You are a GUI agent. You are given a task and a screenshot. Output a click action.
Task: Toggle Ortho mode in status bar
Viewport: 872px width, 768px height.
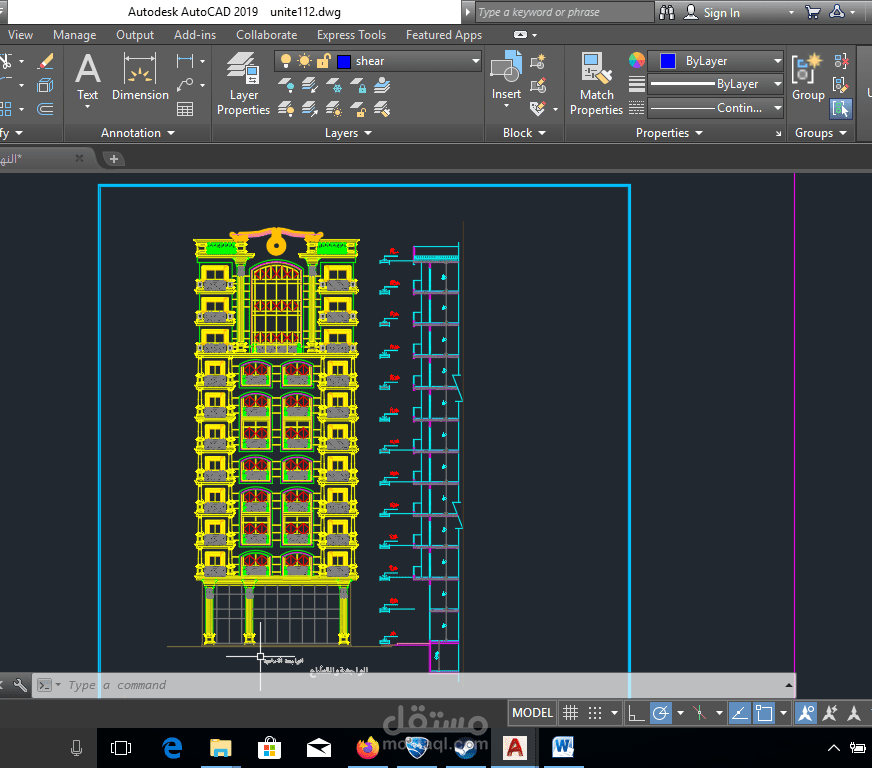636,713
